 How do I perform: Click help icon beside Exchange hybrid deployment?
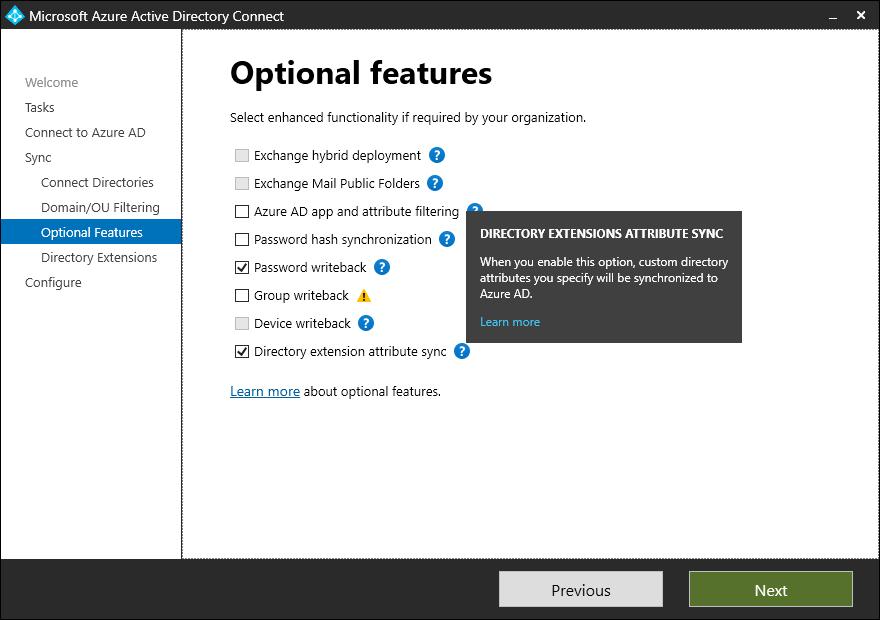tap(437, 156)
